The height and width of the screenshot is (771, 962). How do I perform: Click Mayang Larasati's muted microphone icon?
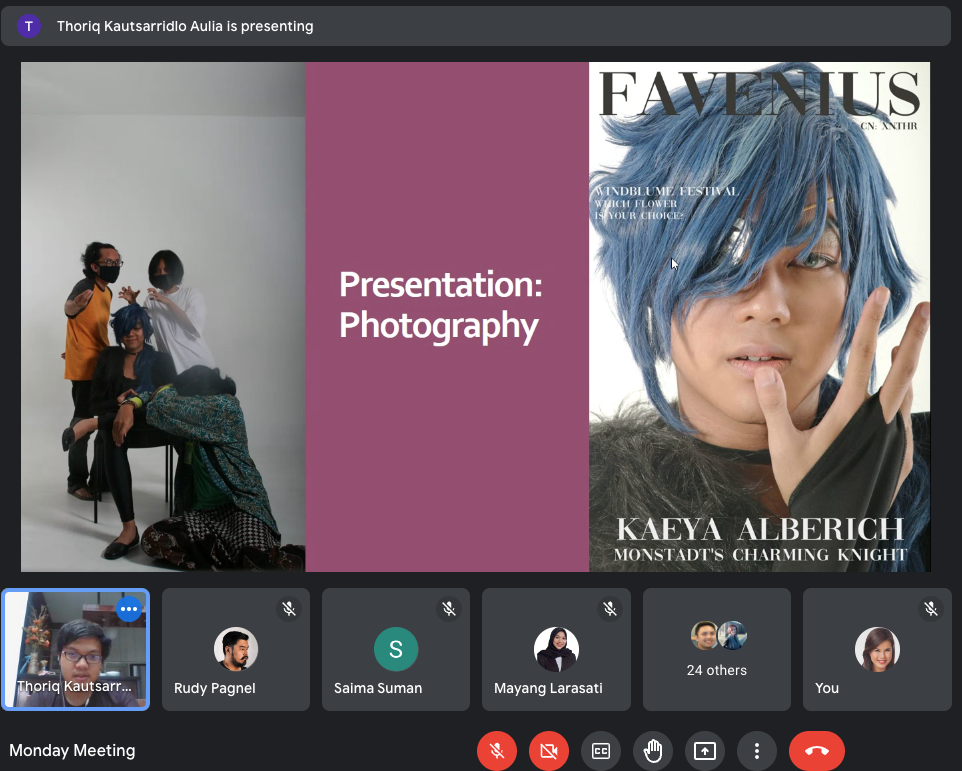(x=610, y=609)
